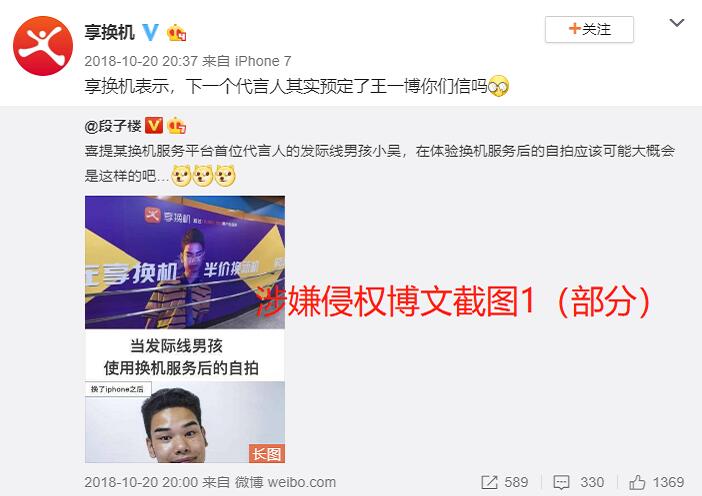Open the 微博 weibo.com source link

pyautogui.click(x=285, y=482)
